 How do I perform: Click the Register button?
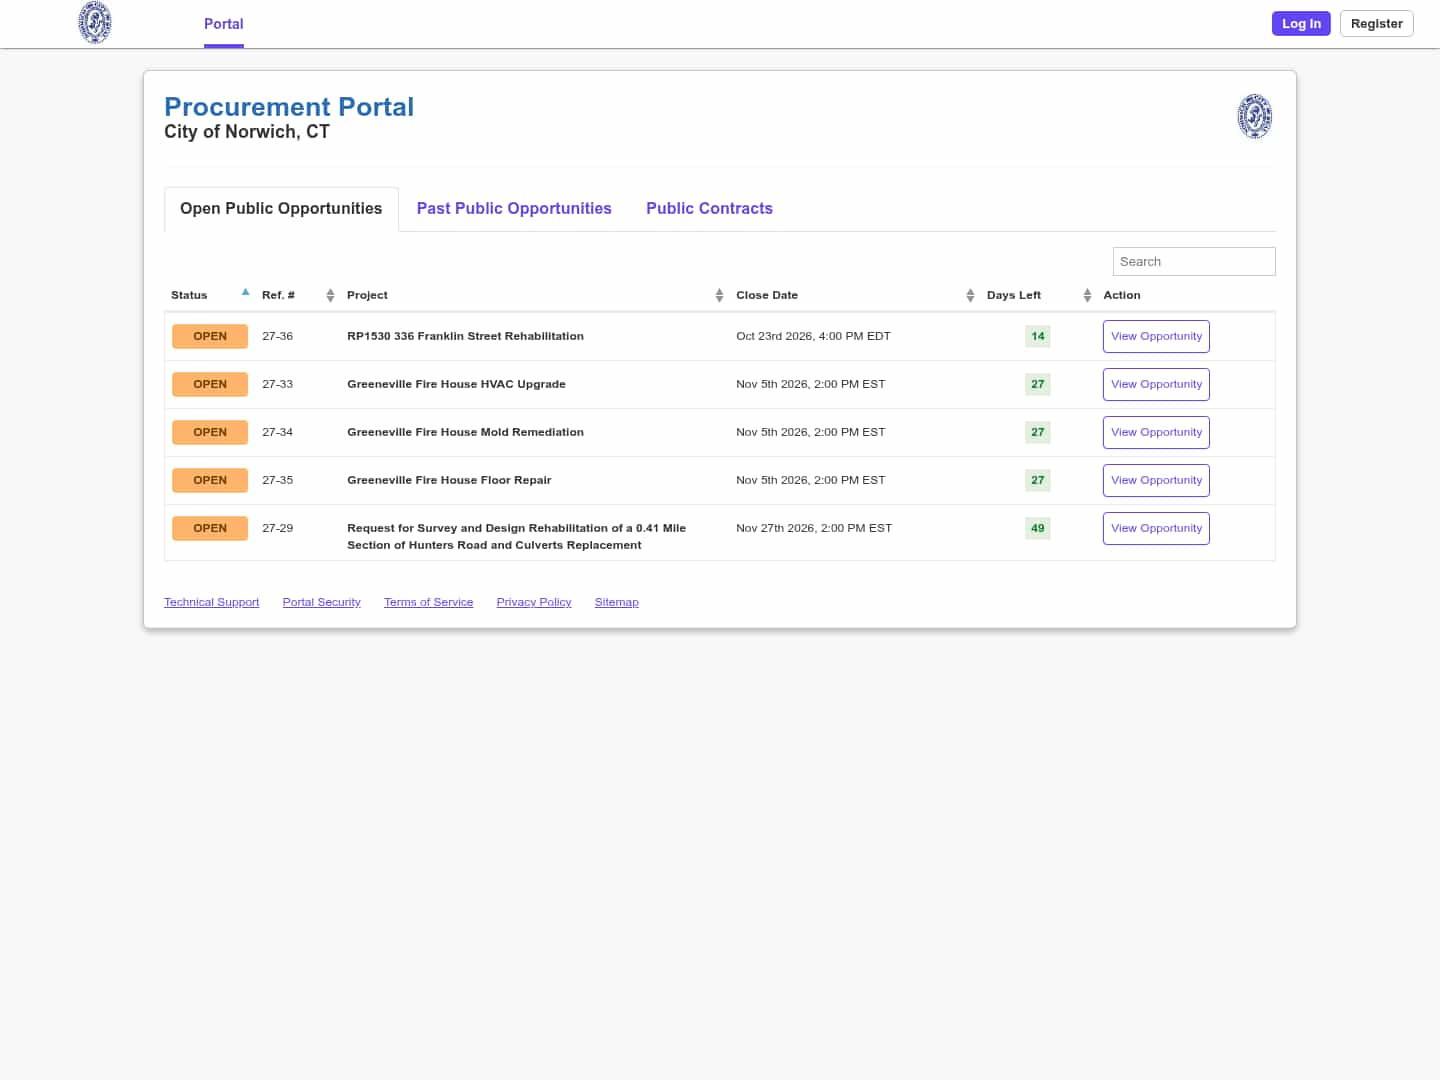(1376, 24)
